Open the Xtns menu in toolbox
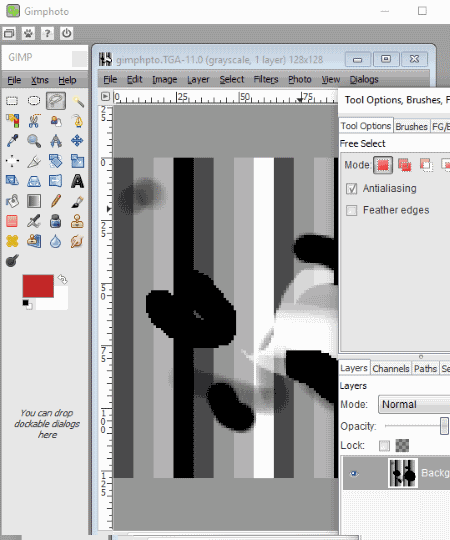The image size is (450, 540). [40, 80]
